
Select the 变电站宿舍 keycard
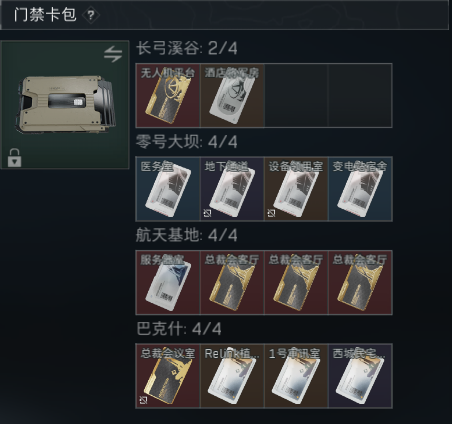[x=360, y=189]
